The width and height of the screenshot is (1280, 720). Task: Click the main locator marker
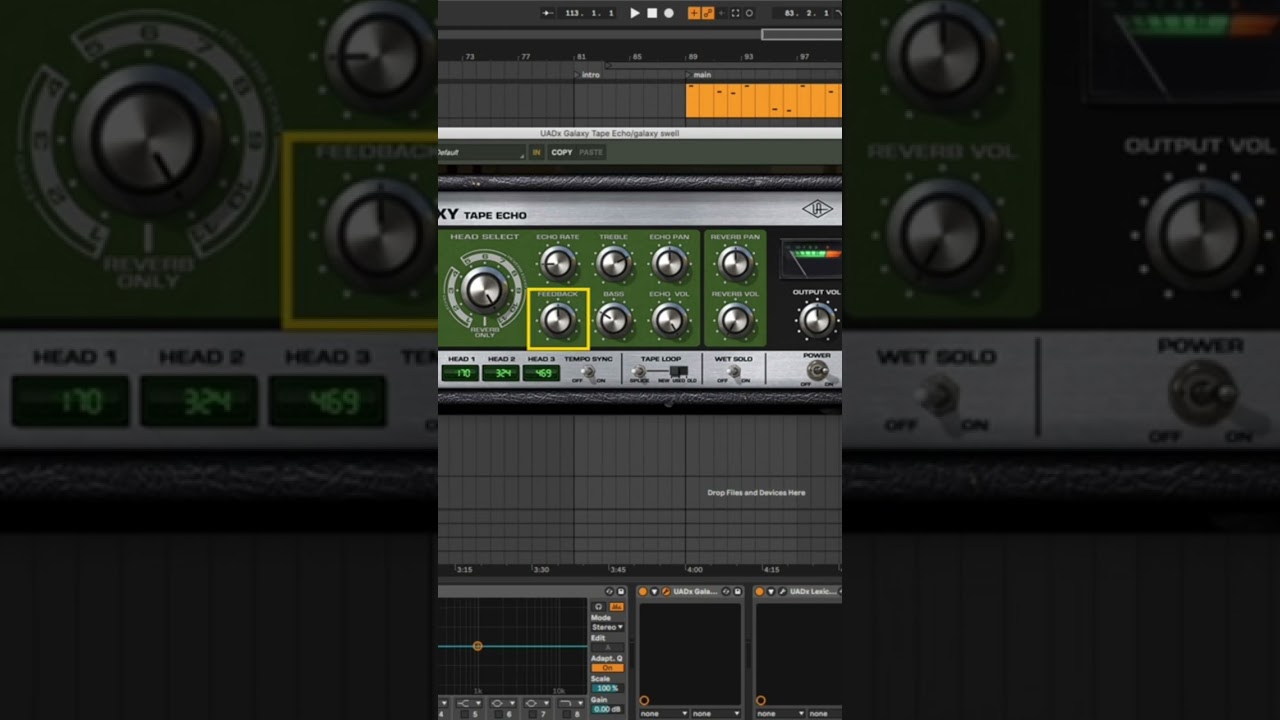(699, 75)
